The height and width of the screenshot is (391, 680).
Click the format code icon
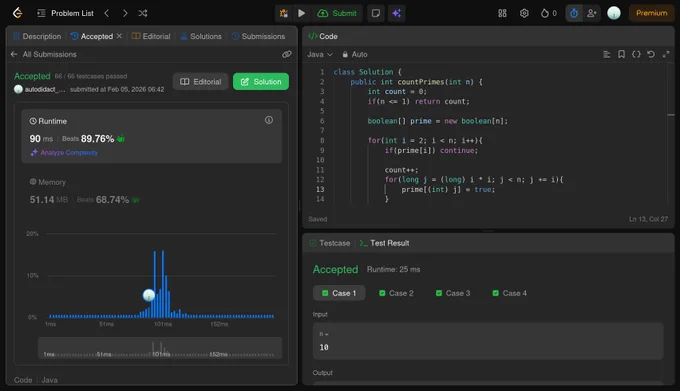[x=607, y=54]
